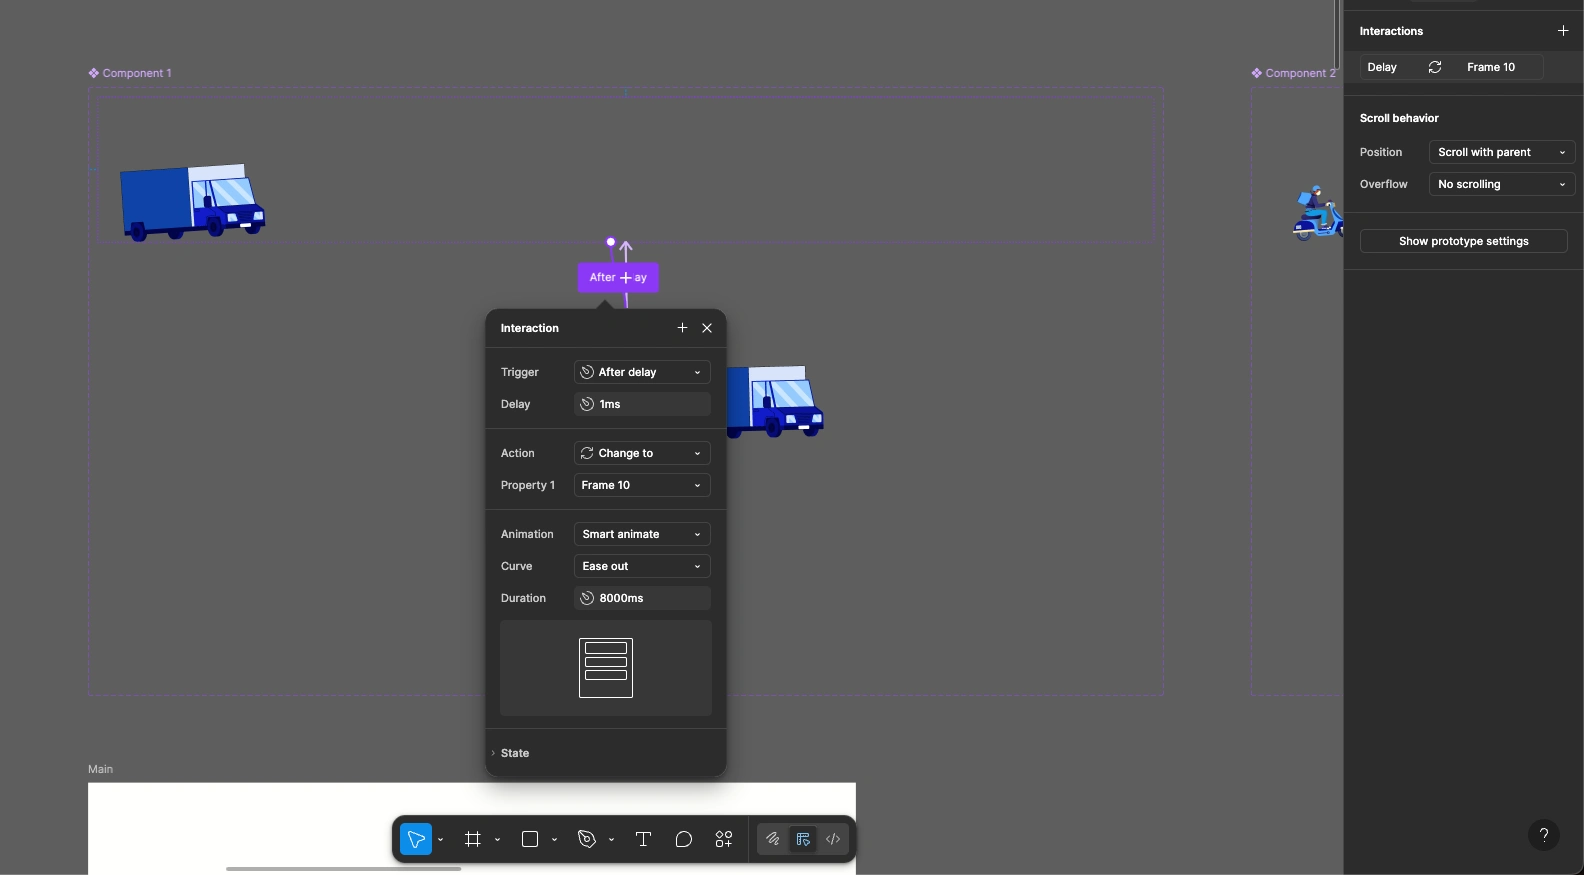
Task: Select the truck beside the Interaction popup
Action: [x=775, y=401]
